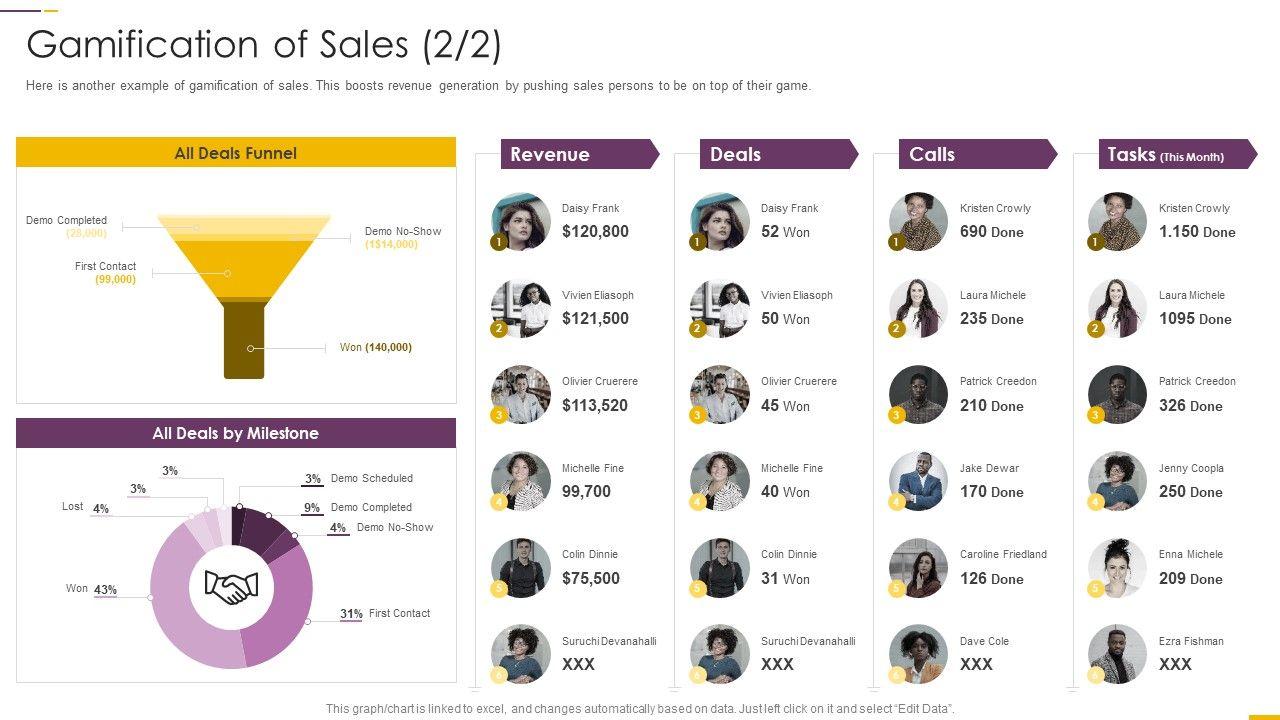Screen dimensions: 1280x720
Task: Click Daisy Frank's Revenue rank 1 badge
Action: [x=498, y=242]
